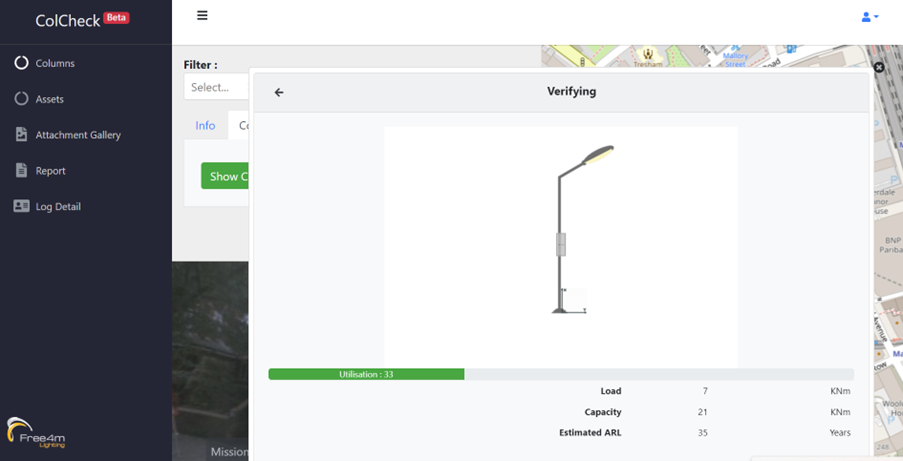Viewport: 903px width, 461px height.
Task: Switch to the Info tab
Action: coord(205,126)
